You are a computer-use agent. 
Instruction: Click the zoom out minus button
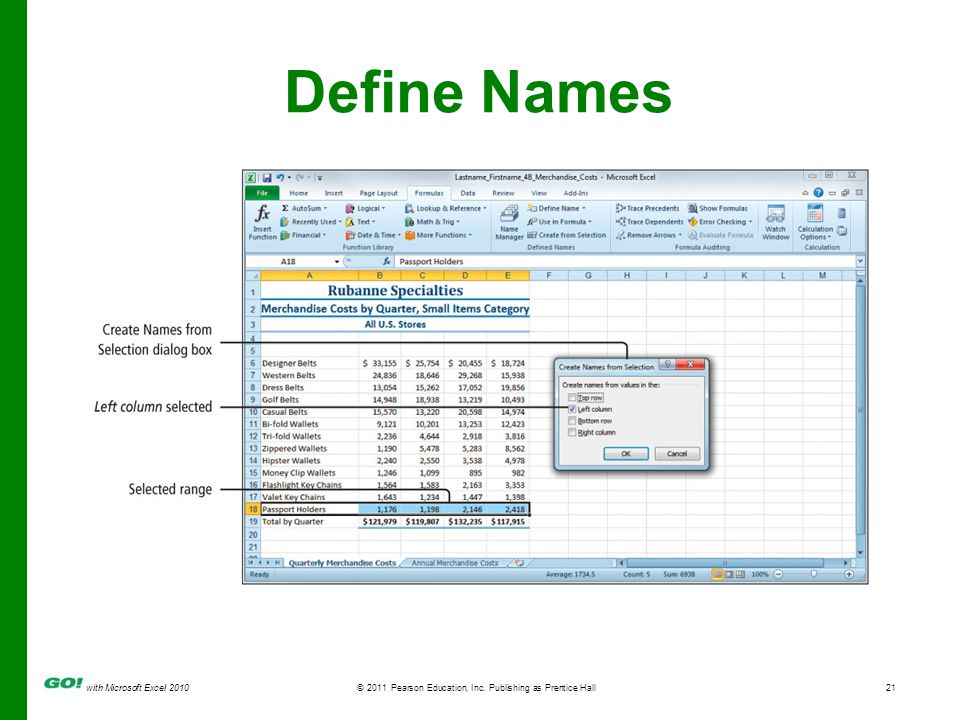[x=778, y=574]
